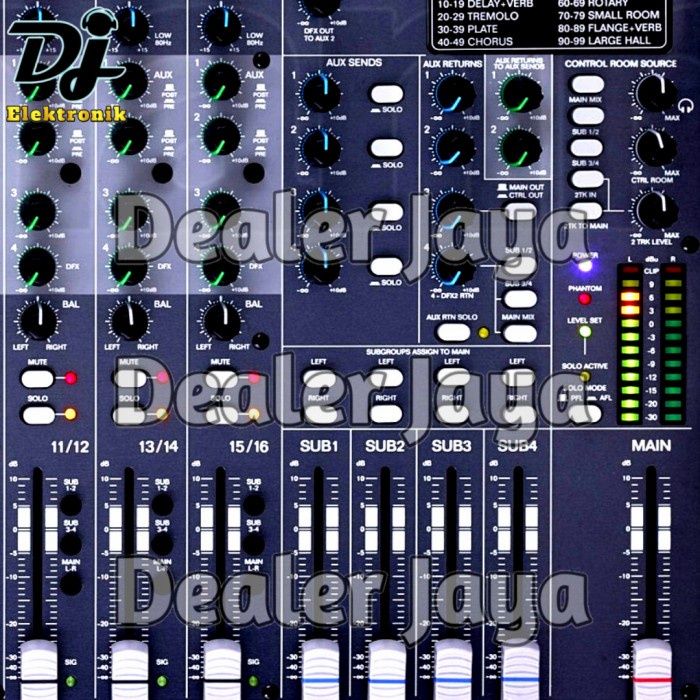Click the AUX SENDS 1 knob
The width and height of the screenshot is (700, 700).
click(x=321, y=94)
